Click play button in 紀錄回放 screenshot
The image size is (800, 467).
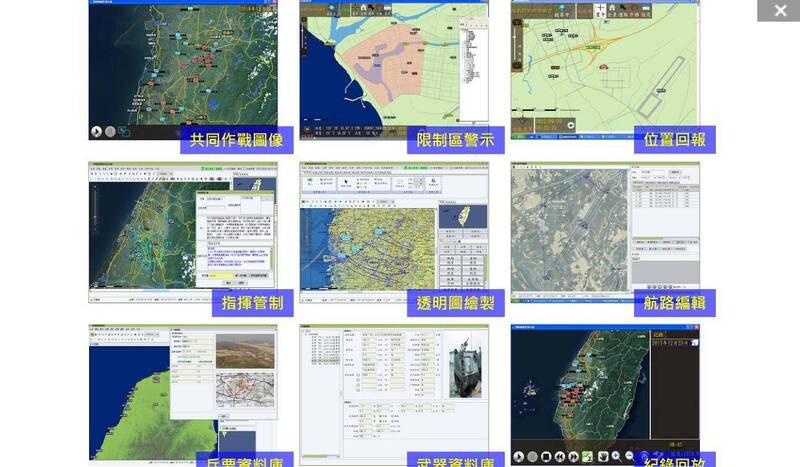(x=518, y=457)
